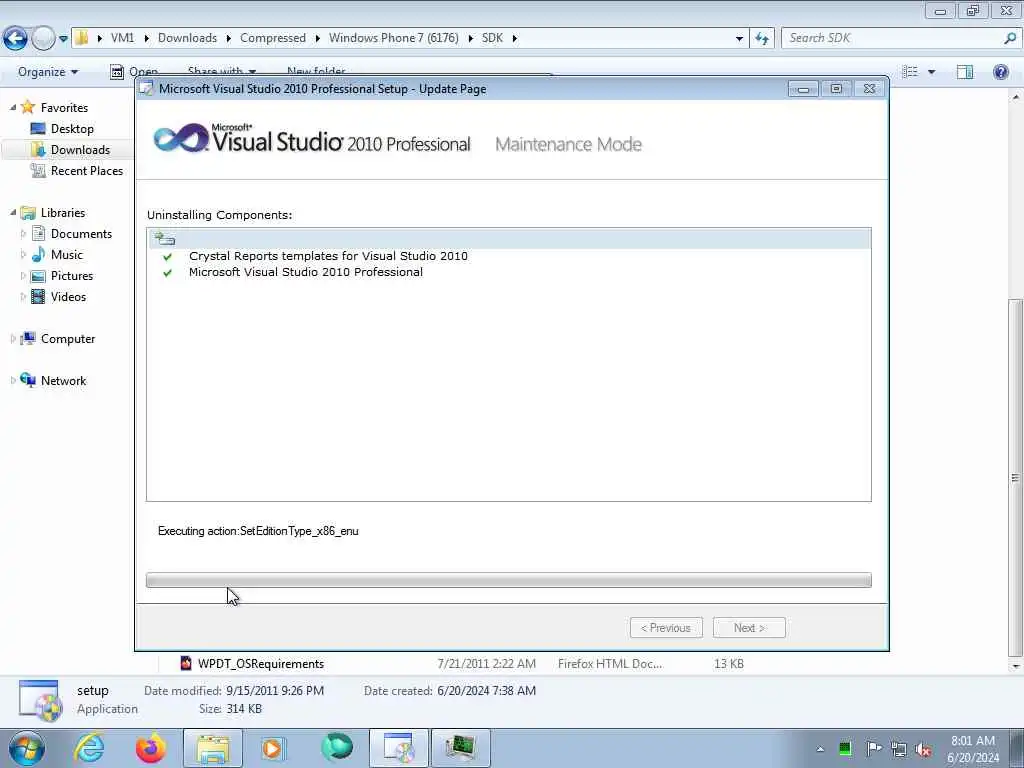Viewport: 1024px width, 768px height.
Task: Select Libraries in the navigation pane
Action: tap(63, 213)
